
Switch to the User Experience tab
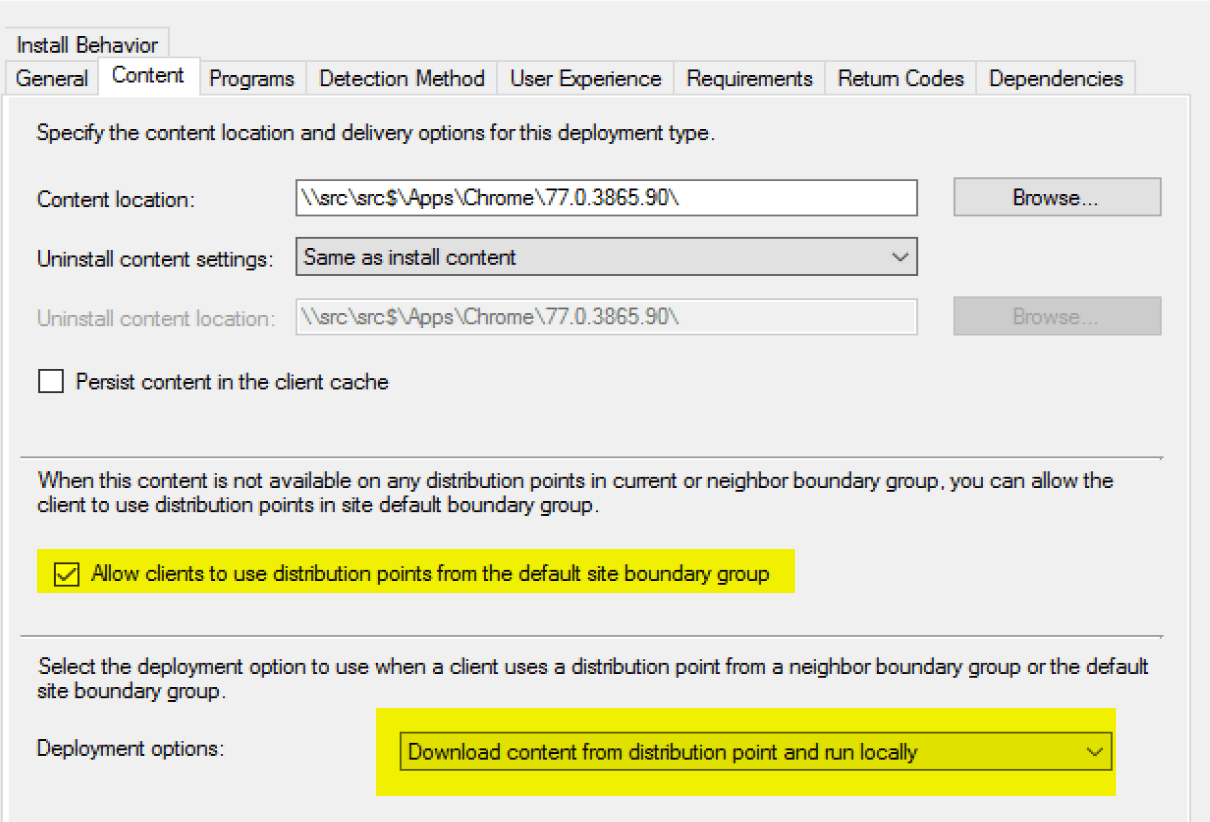(585, 78)
